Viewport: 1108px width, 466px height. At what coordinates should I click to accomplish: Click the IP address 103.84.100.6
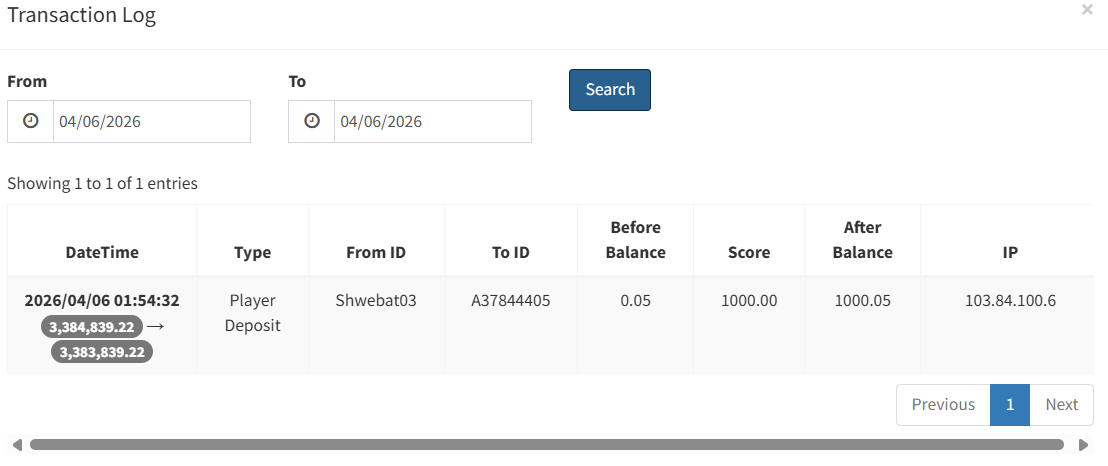click(x=1010, y=300)
